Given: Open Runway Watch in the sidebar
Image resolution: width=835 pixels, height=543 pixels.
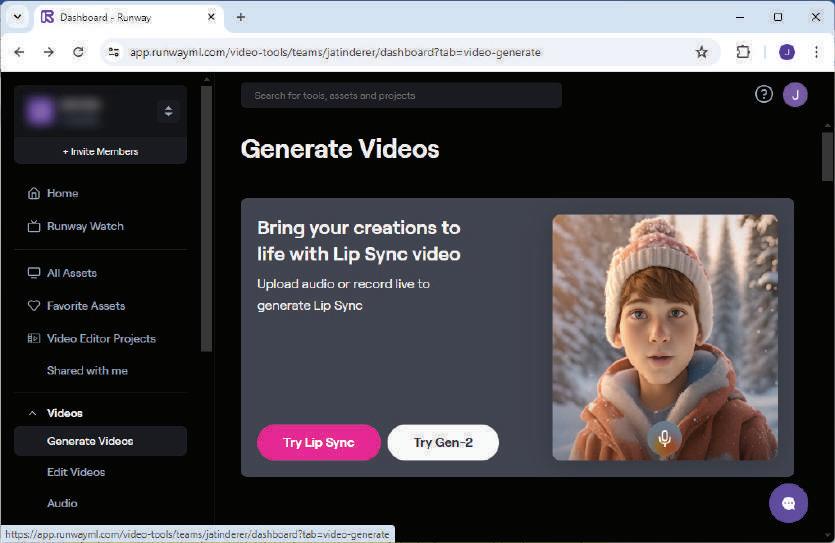Looking at the screenshot, I should tap(85, 226).
